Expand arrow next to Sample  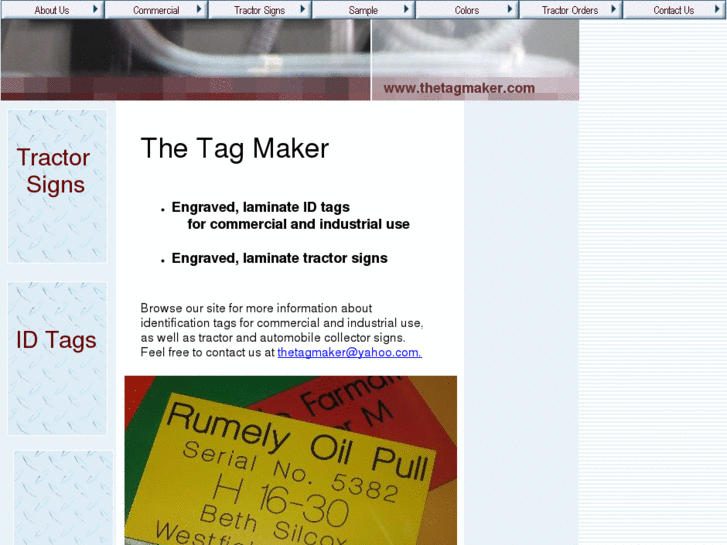(x=406, y=9)
